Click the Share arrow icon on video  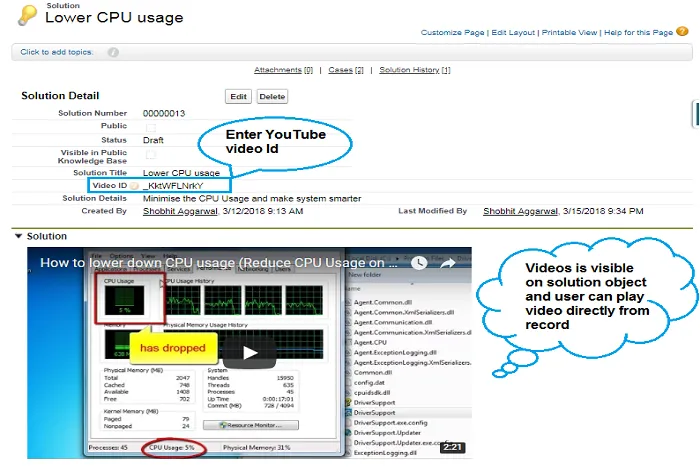448,263
